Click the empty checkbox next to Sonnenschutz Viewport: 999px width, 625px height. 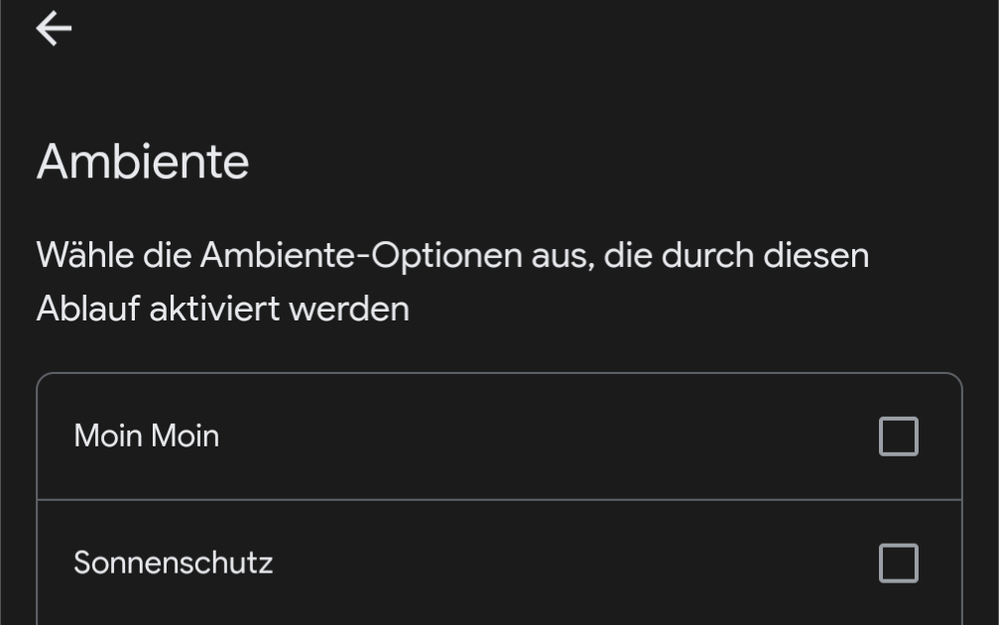[898, 563]
